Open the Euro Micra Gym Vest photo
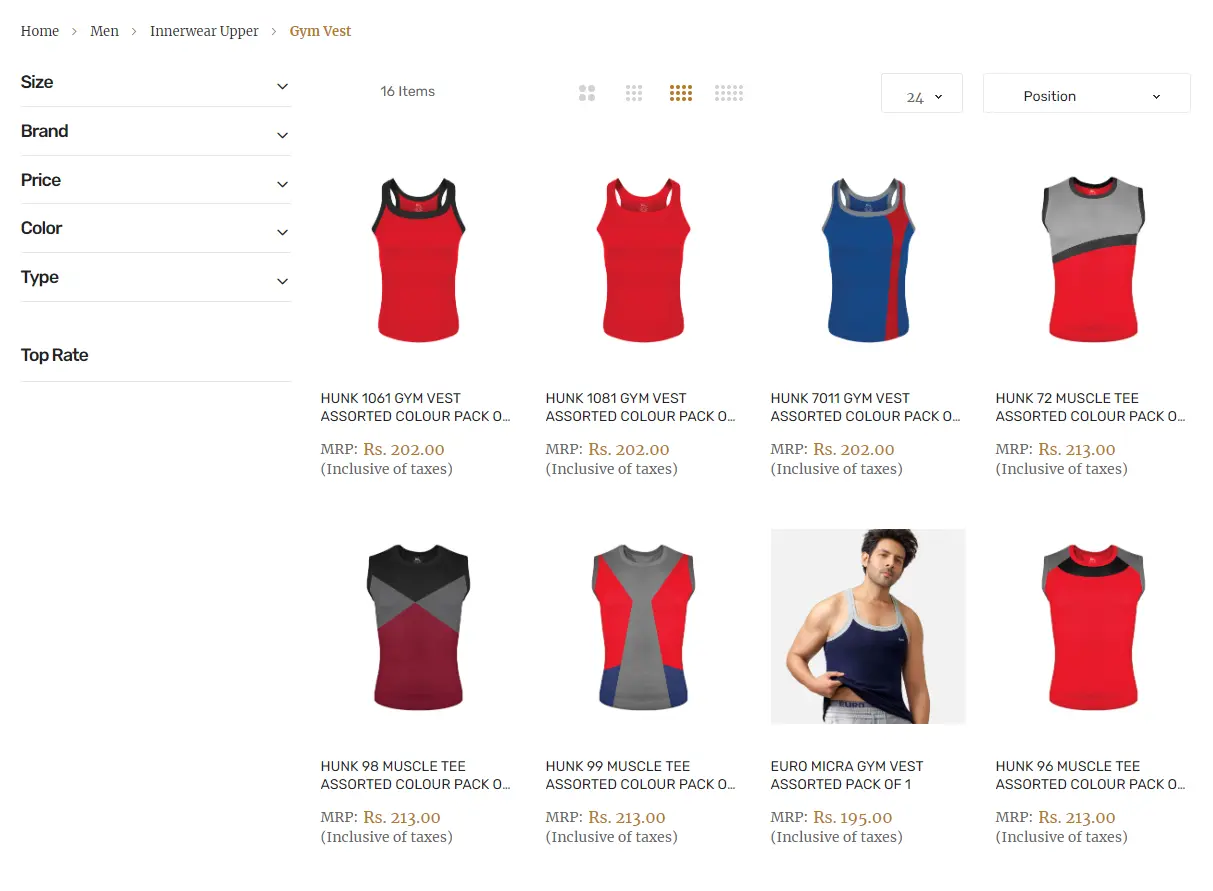The height and width of the screenshot is (891, 1213). [x=868, y=626]
